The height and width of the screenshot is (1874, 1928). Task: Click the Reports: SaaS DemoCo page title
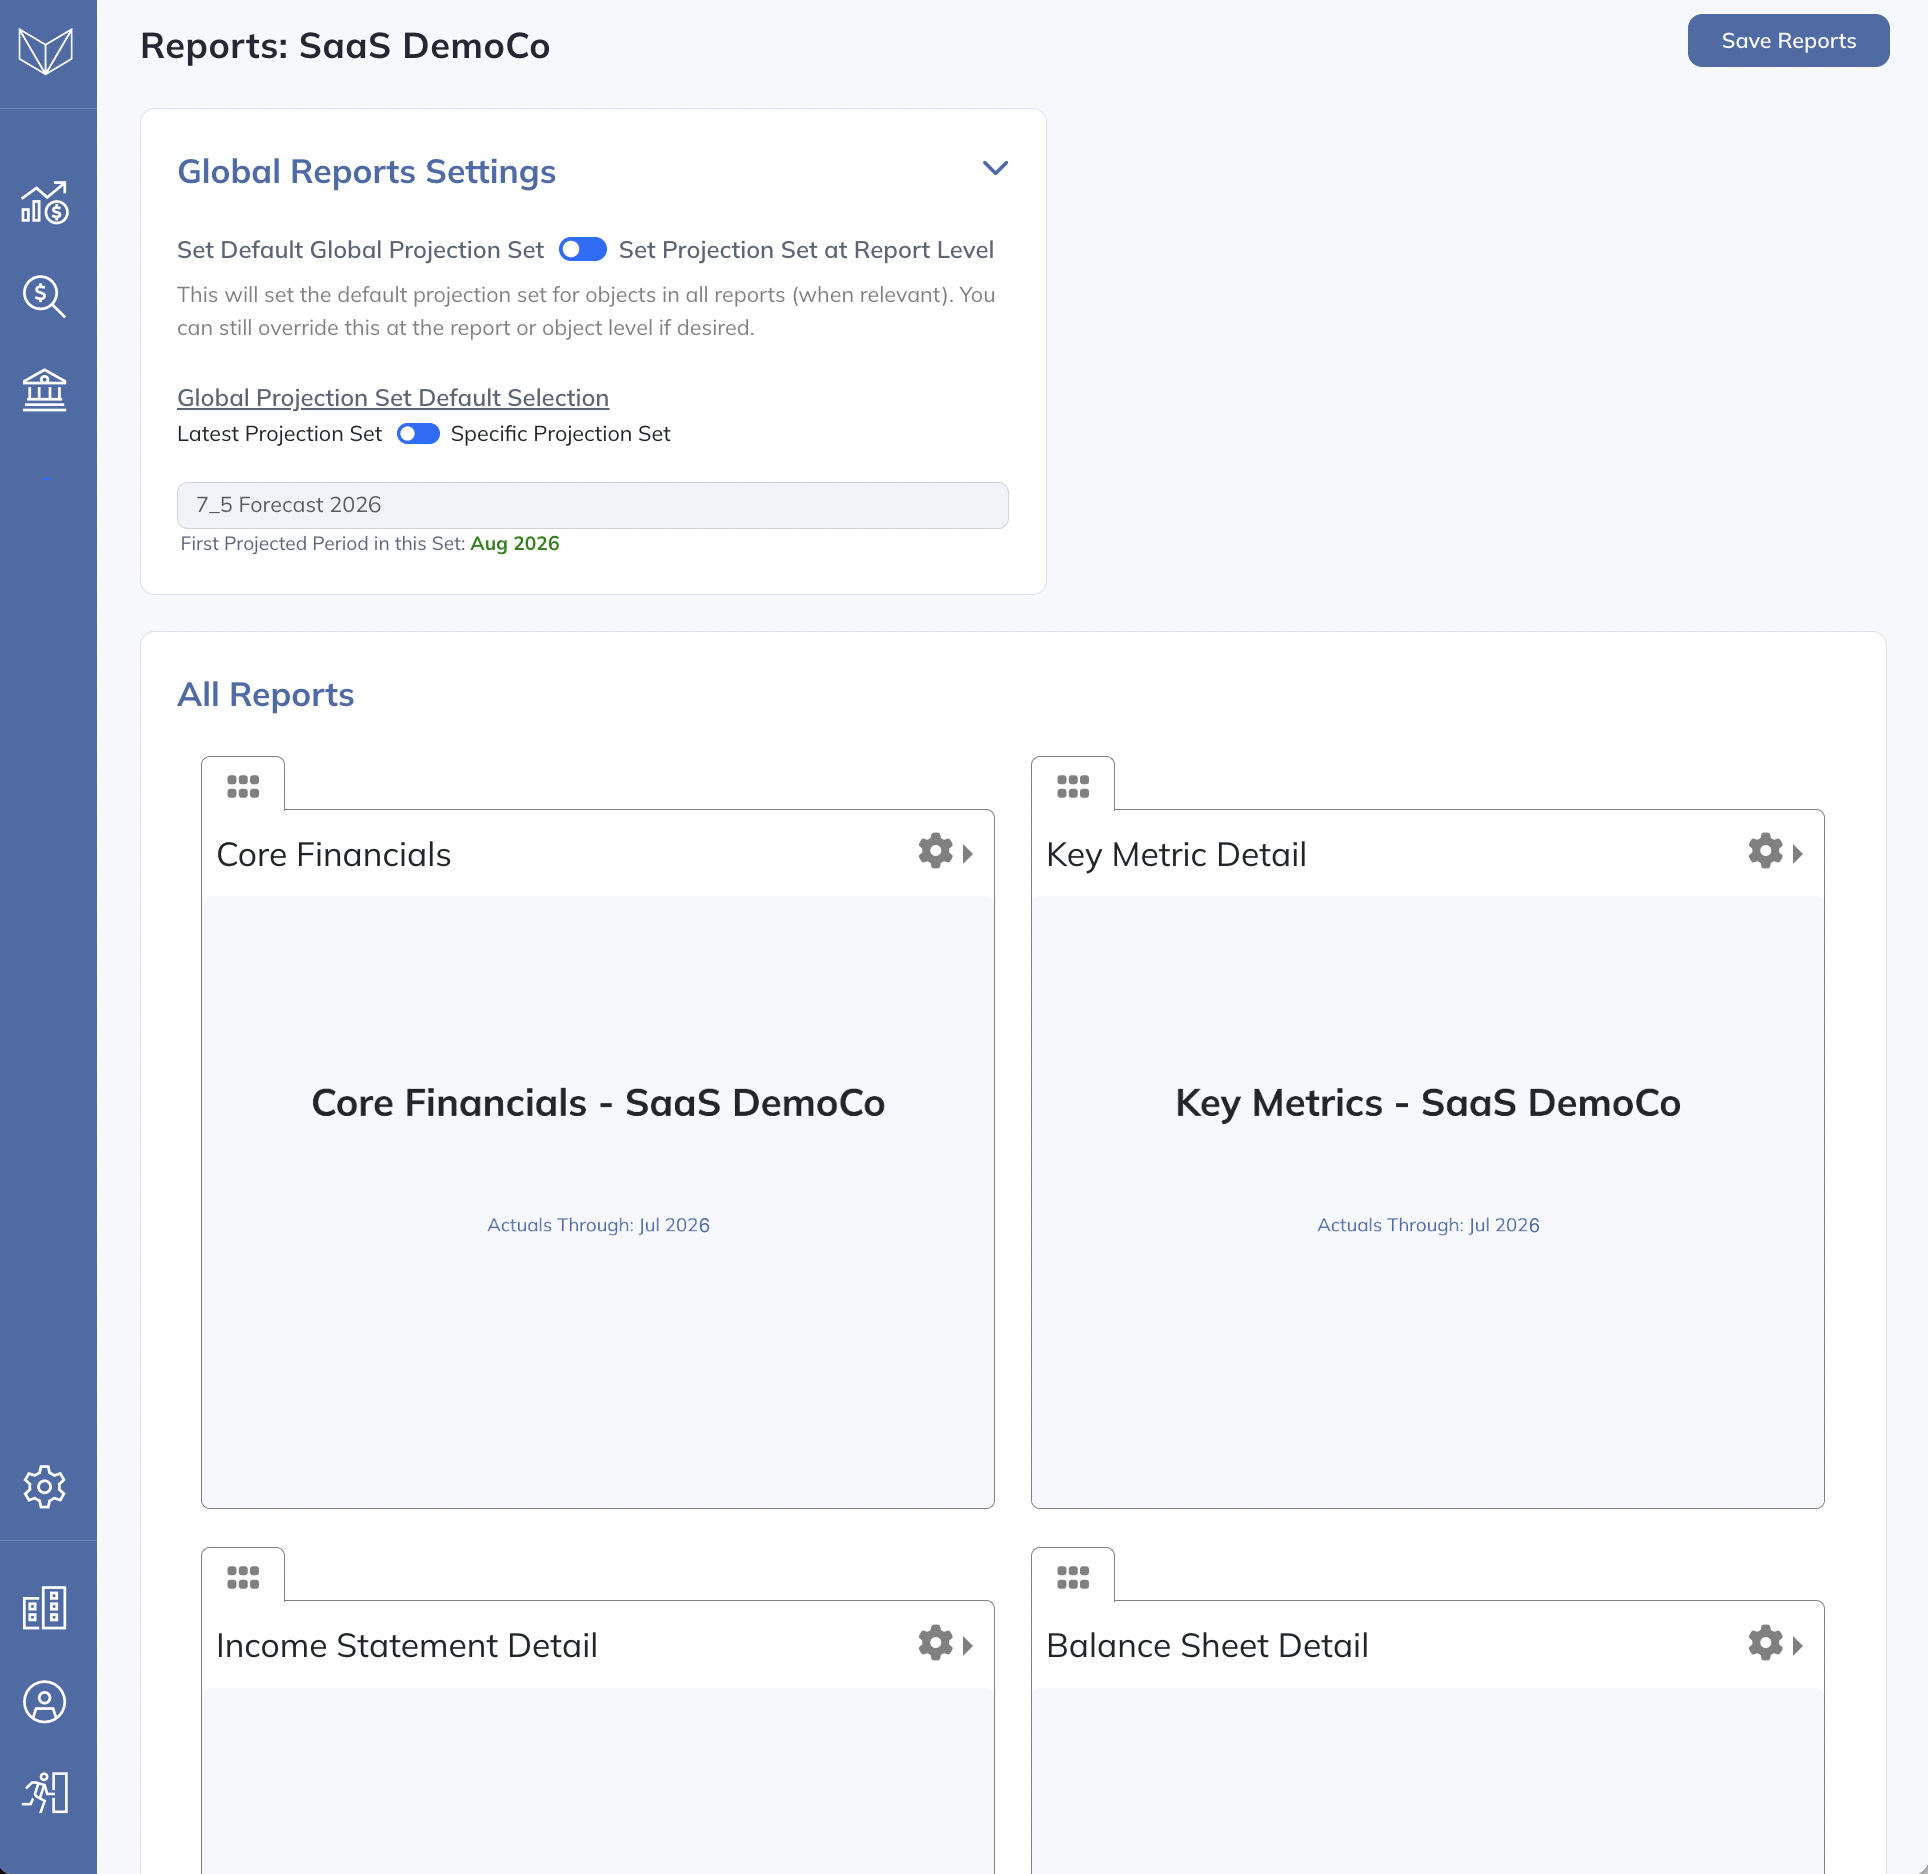click(345, 46)
